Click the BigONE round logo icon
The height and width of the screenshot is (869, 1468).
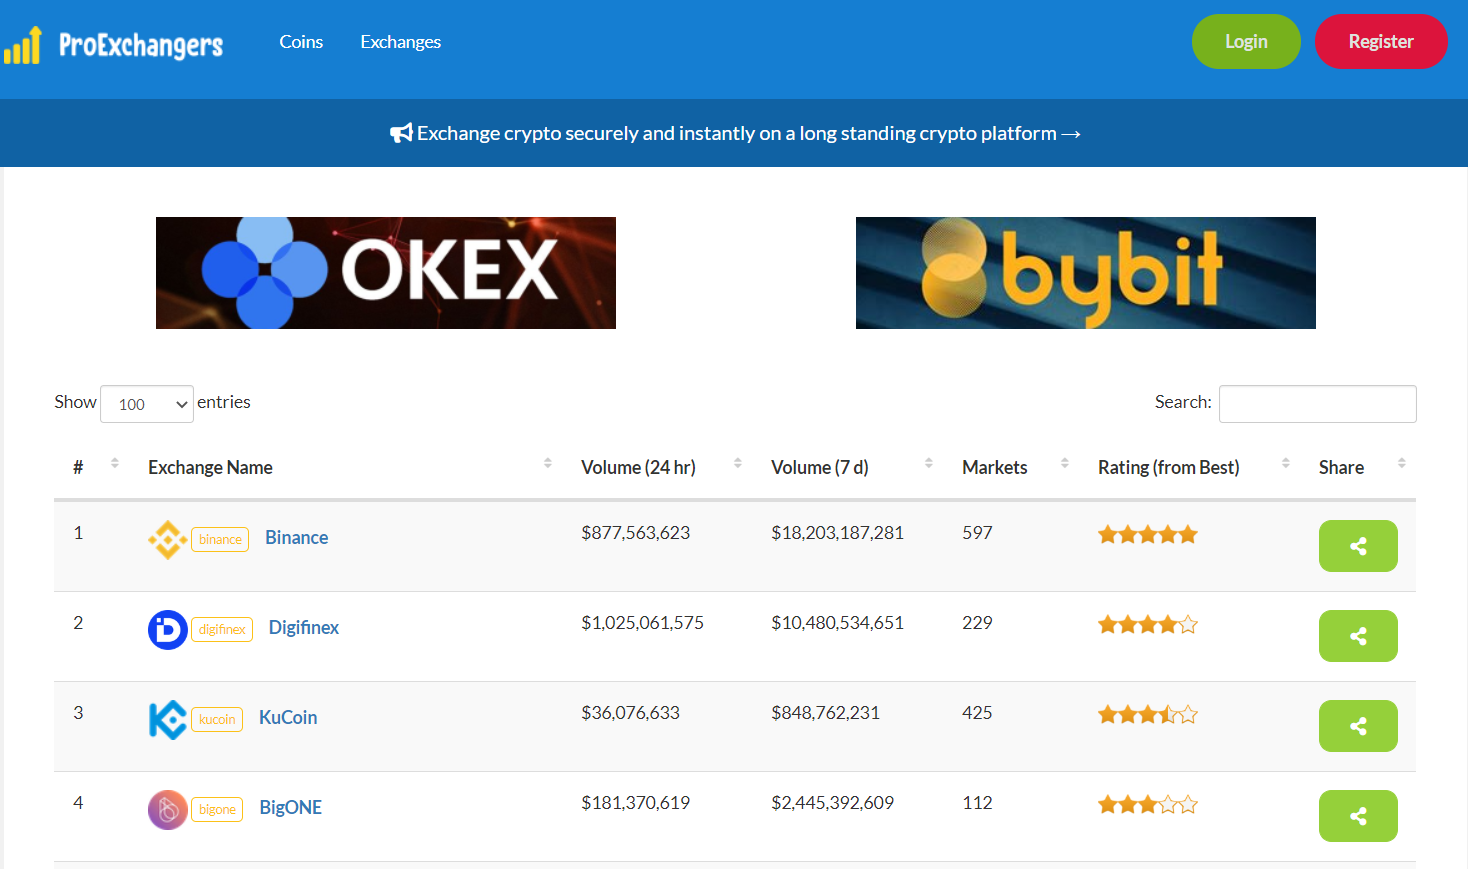[167, 810]
